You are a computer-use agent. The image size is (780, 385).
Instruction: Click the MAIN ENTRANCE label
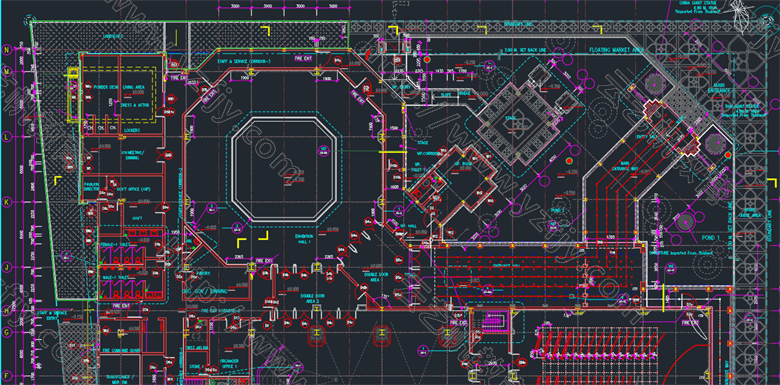(719, 88)
